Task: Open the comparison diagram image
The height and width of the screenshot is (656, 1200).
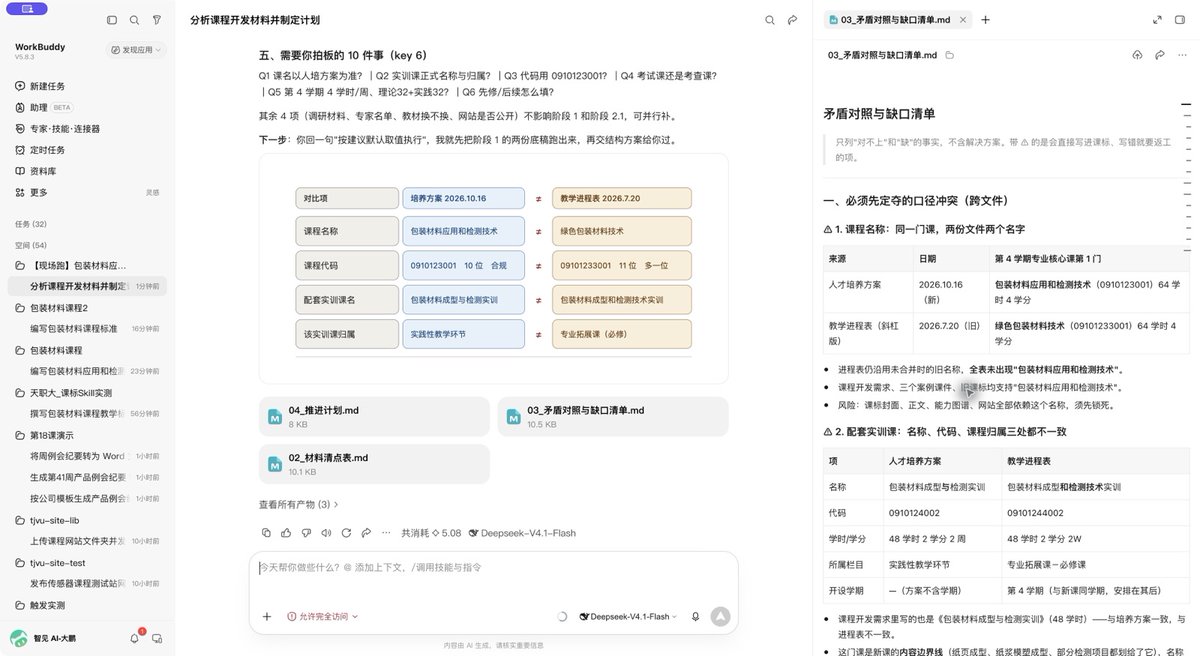Action: pyautogui.click(x=493, y=268)
